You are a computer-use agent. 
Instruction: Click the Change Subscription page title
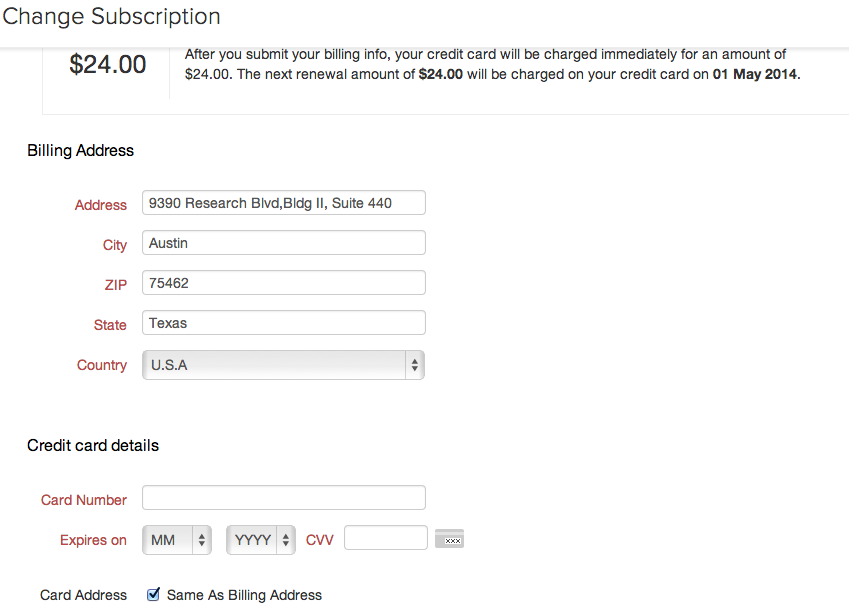112,16
